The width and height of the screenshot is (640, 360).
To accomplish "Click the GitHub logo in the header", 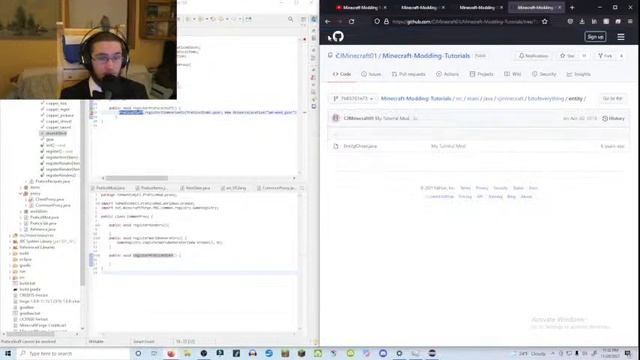I will [x=338, y=37].
